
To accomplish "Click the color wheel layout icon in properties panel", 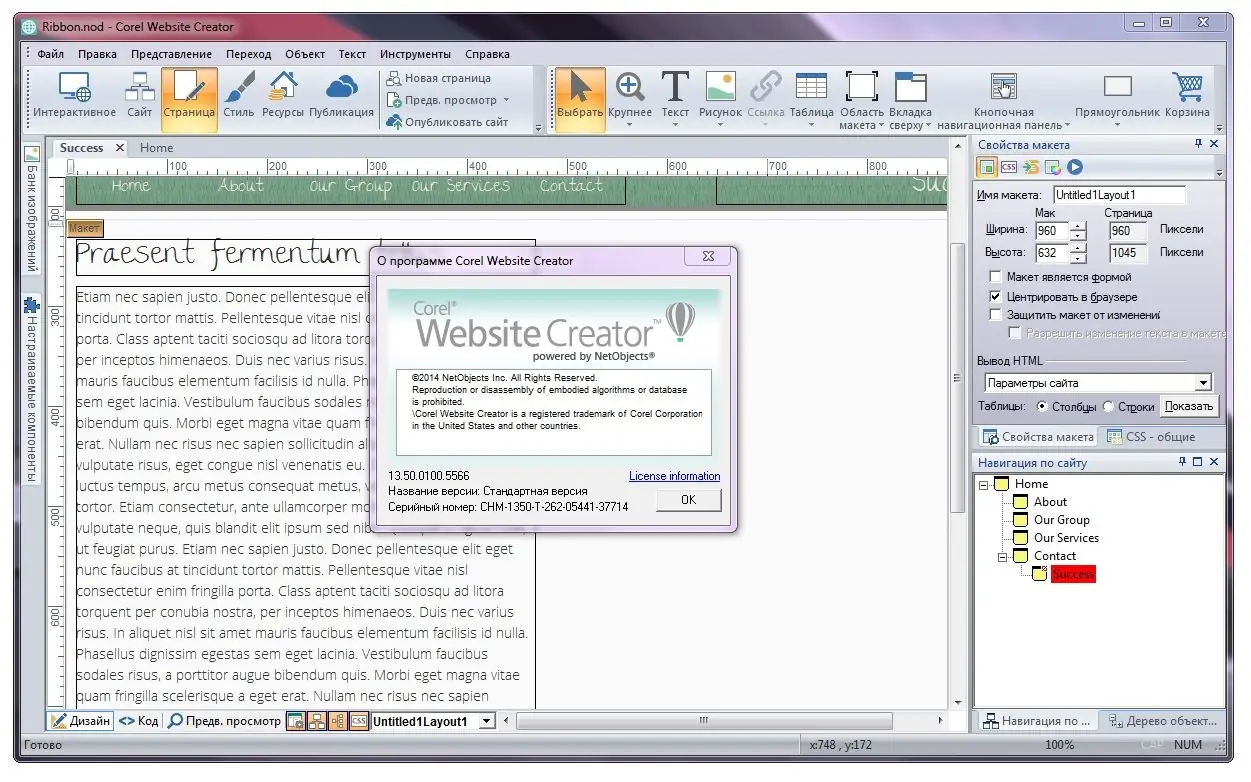I will pos(1053,168).
